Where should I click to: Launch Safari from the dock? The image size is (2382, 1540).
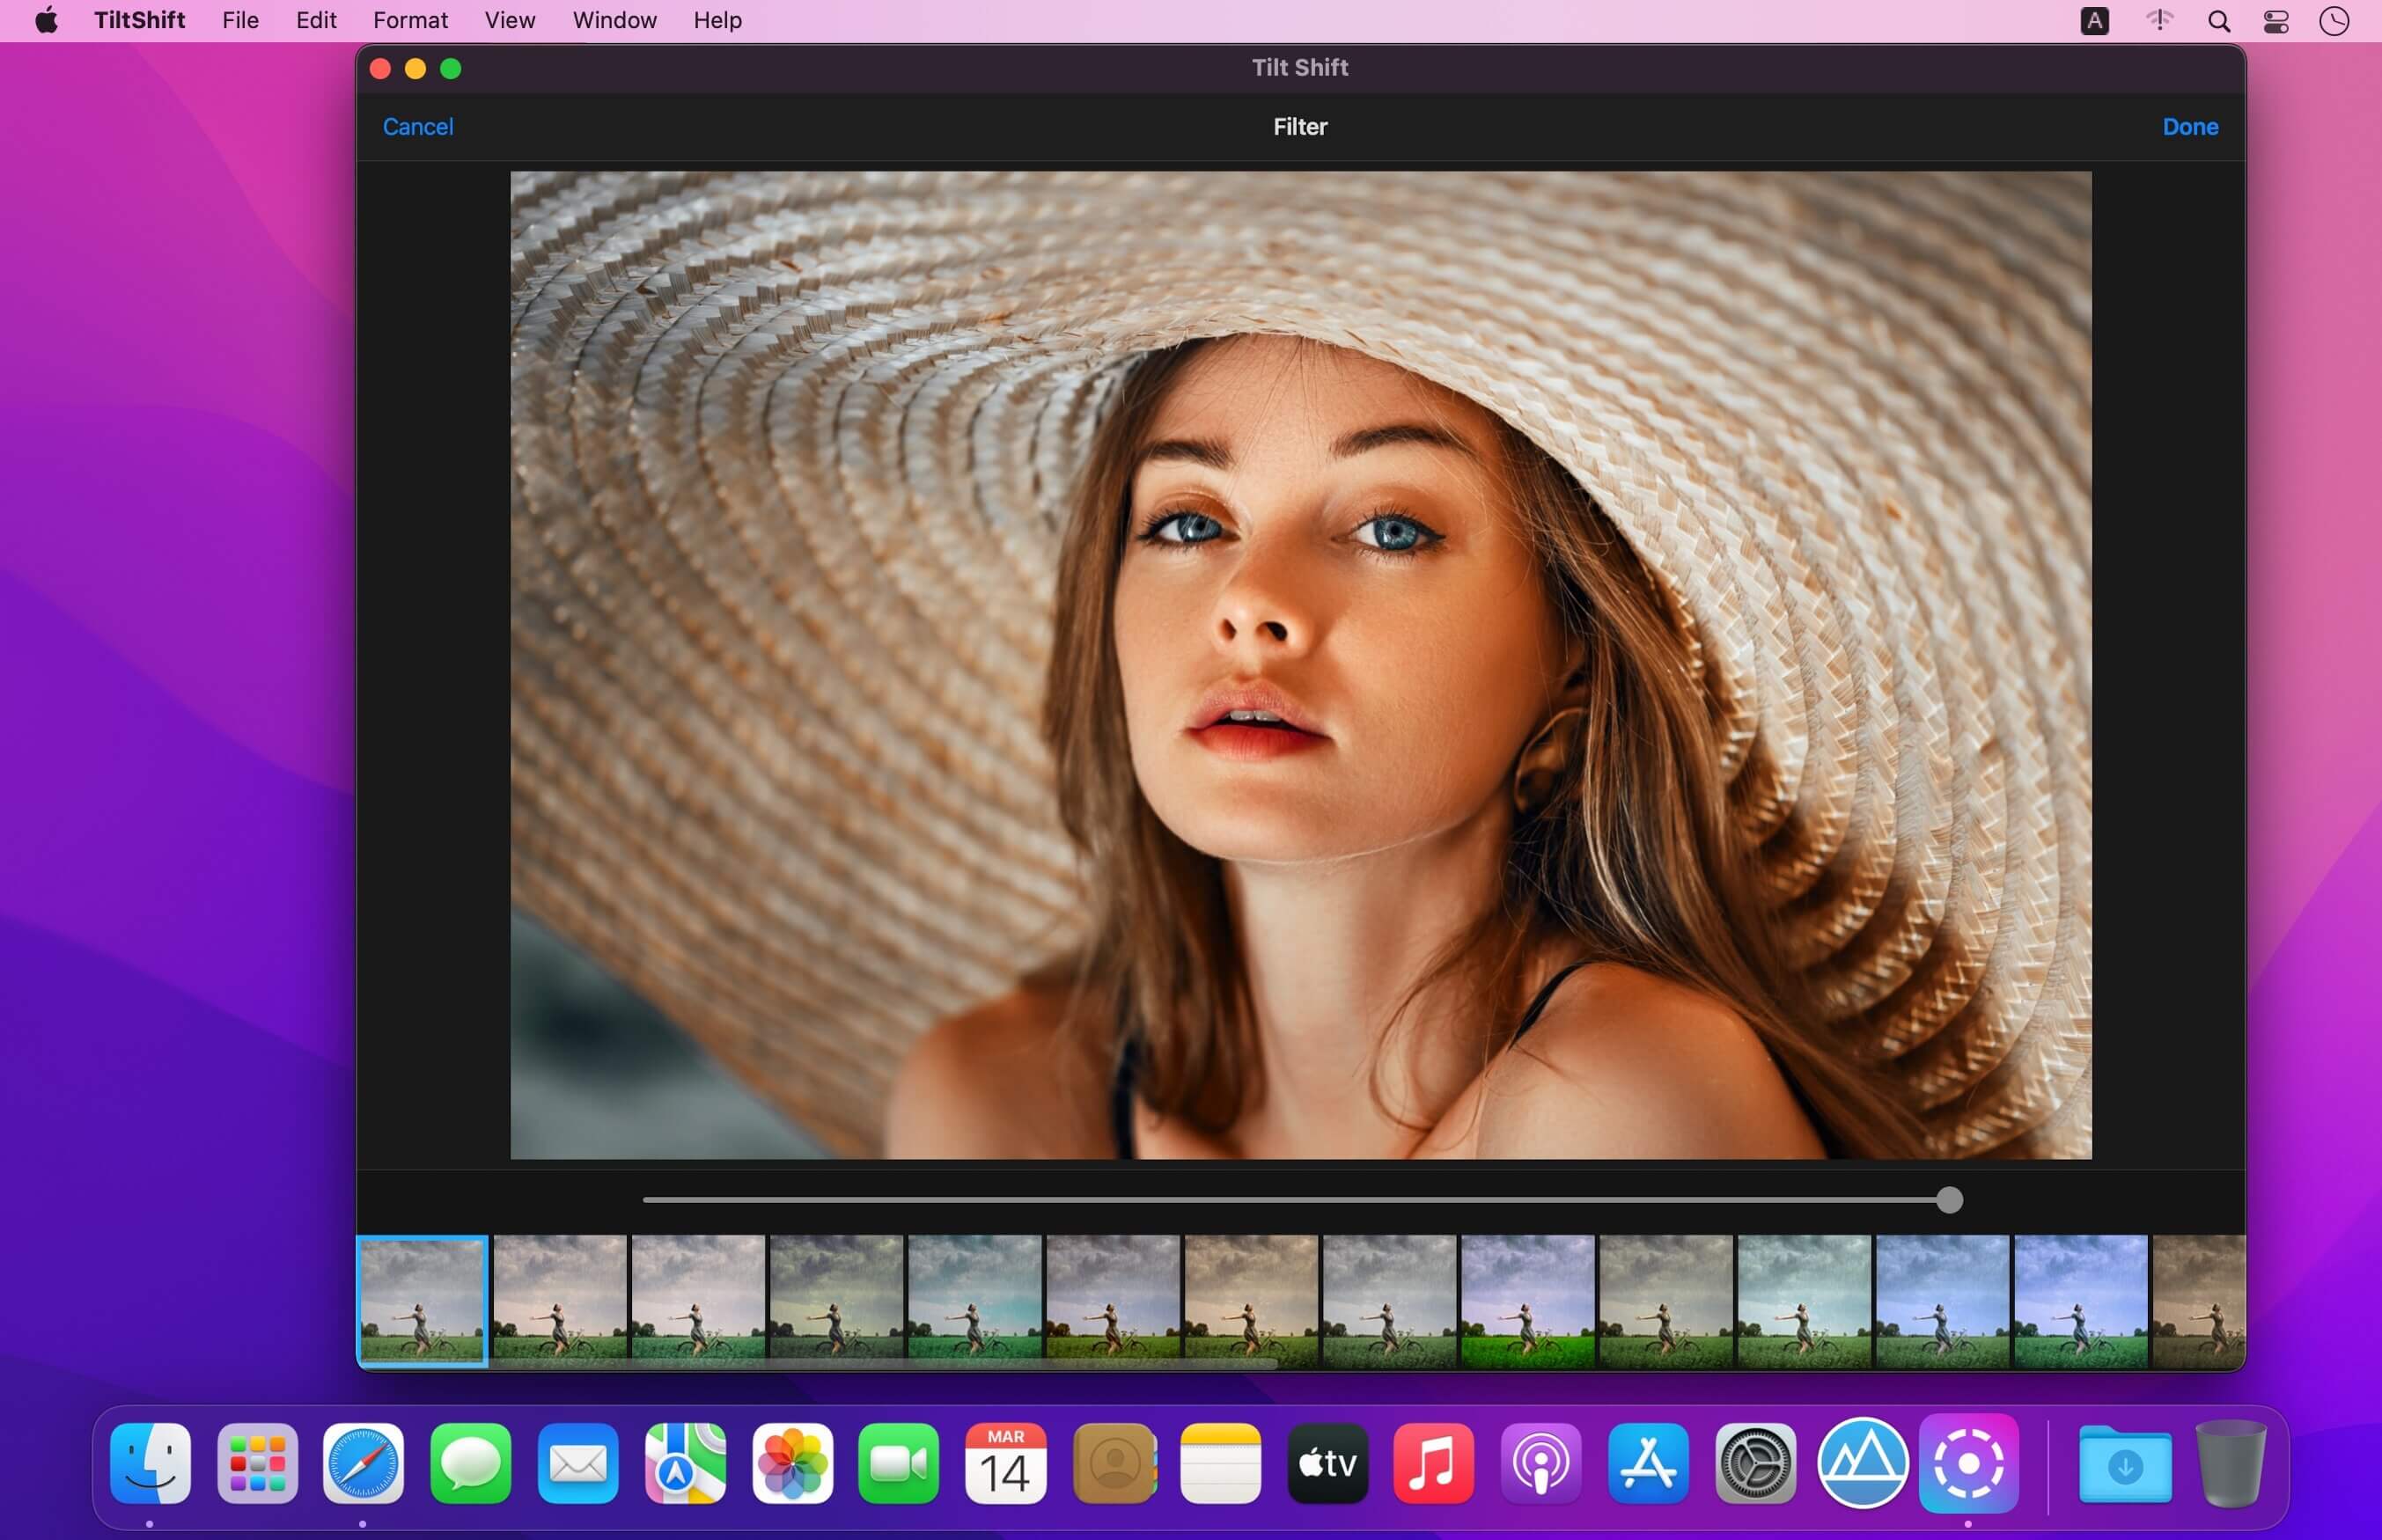click(x=364, y=1463)
